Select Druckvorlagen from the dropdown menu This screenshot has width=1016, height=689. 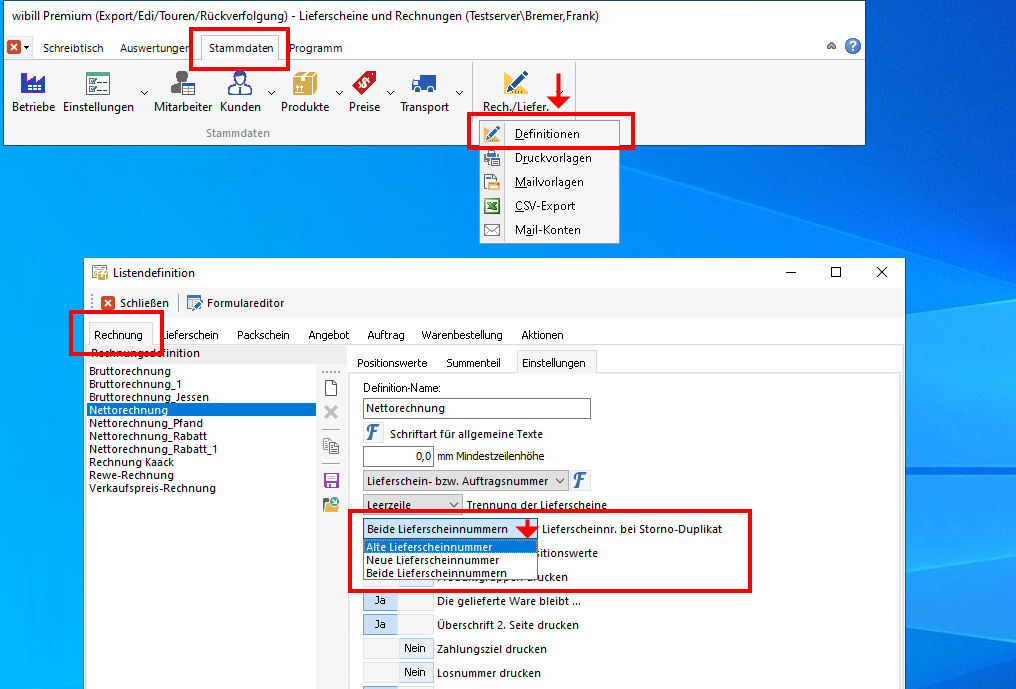point(553,158)
